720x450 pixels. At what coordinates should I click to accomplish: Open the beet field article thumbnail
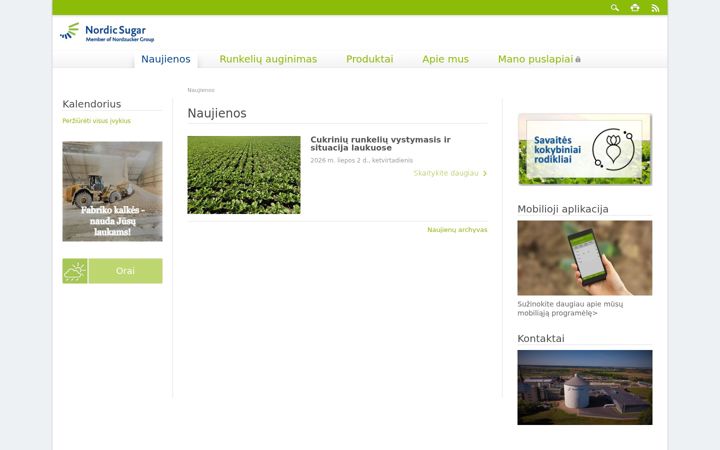point(244,175)
